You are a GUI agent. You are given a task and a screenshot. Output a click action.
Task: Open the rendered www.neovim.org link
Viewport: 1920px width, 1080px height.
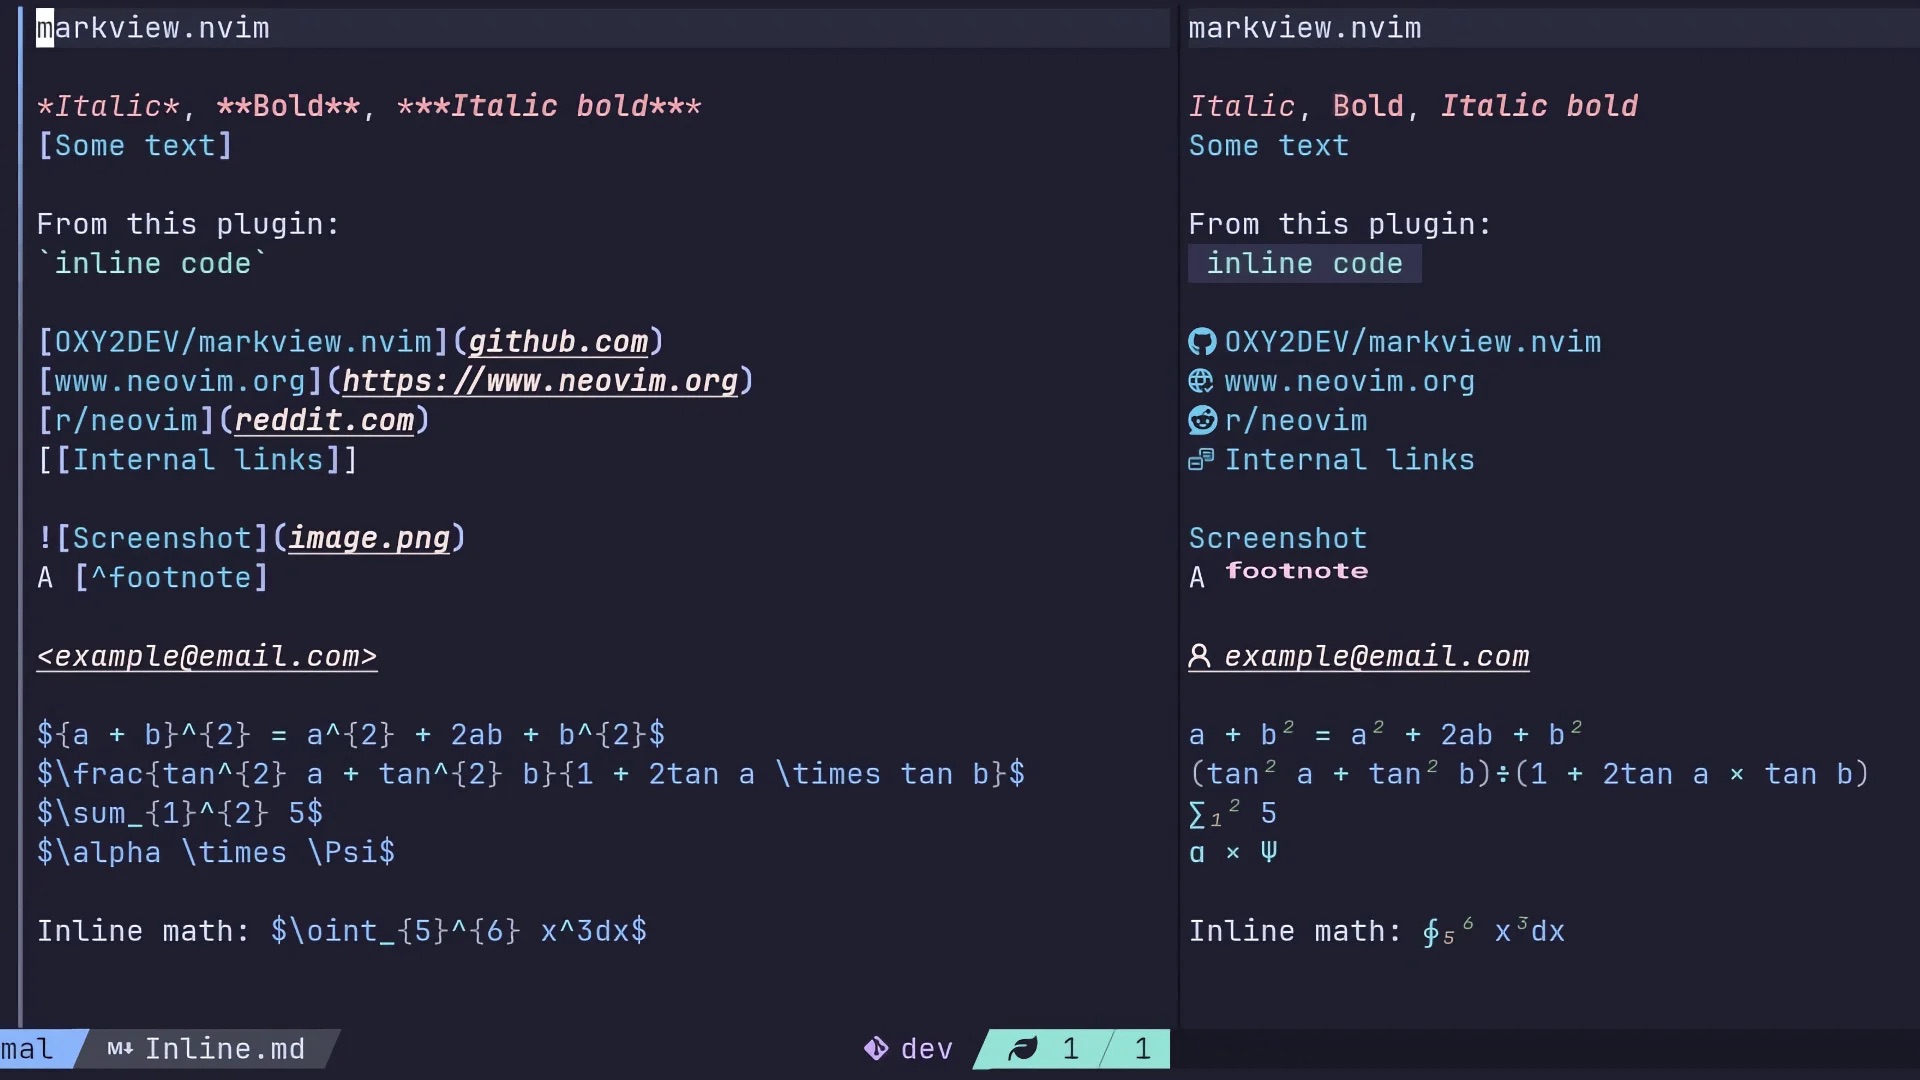1349,382
